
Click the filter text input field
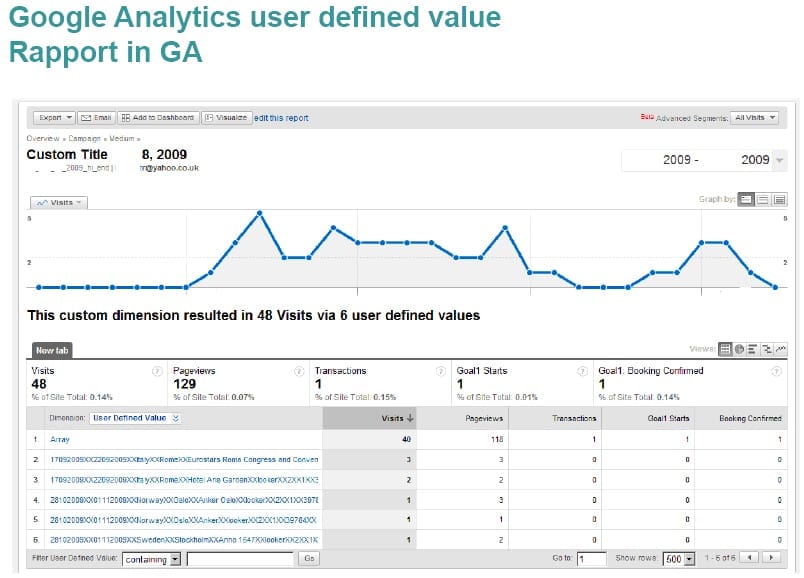[x=240, y=559]
